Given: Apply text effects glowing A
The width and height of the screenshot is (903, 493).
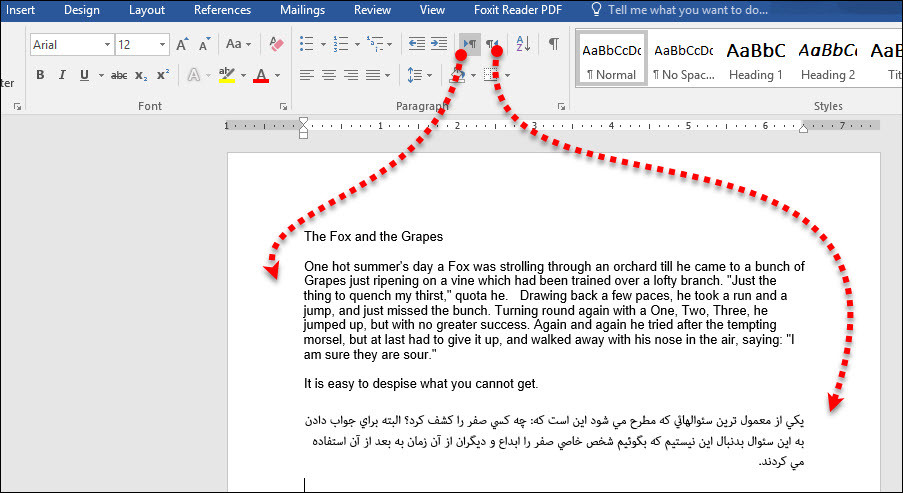Looking at the screenshot, I should click(194, 75).
